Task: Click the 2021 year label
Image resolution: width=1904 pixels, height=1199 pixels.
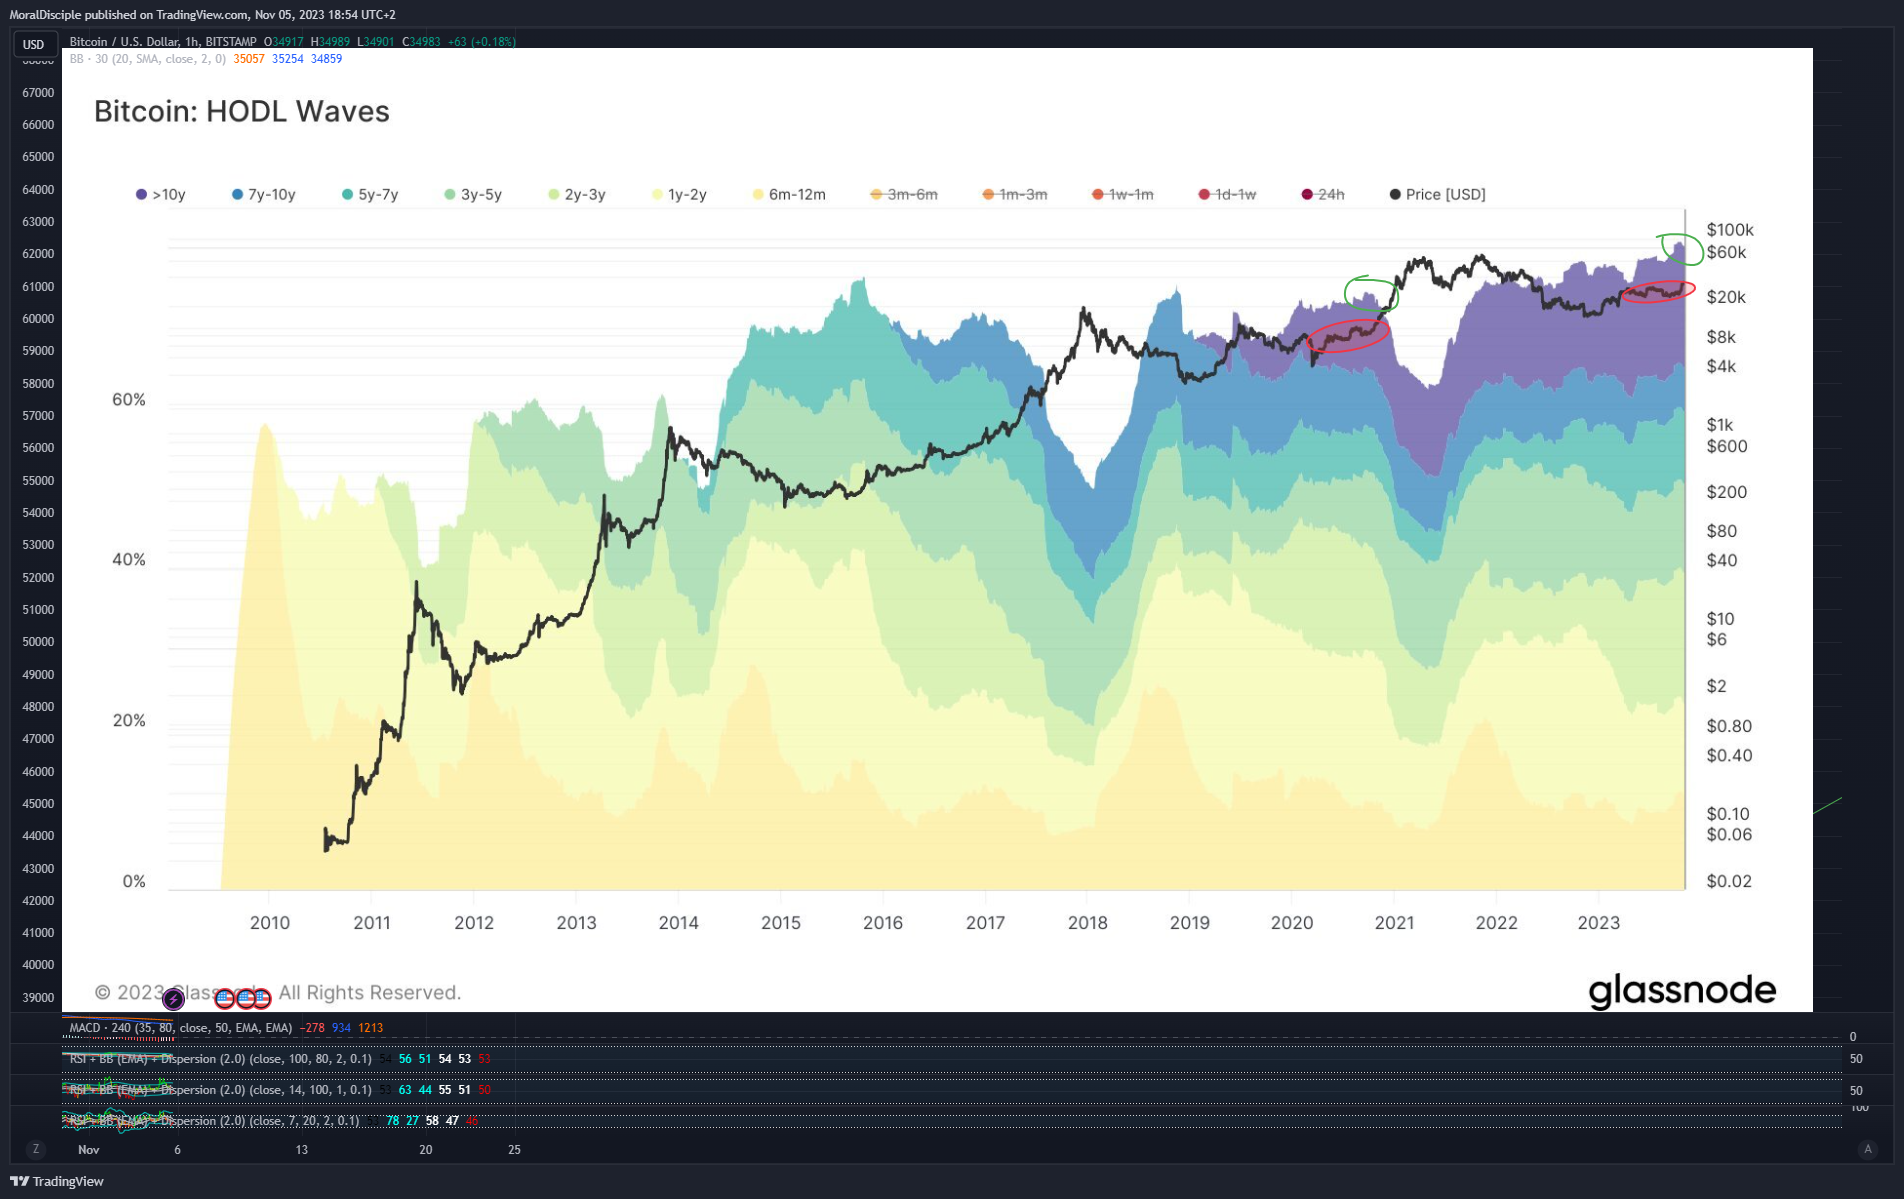Action: tap(1394, 923)
